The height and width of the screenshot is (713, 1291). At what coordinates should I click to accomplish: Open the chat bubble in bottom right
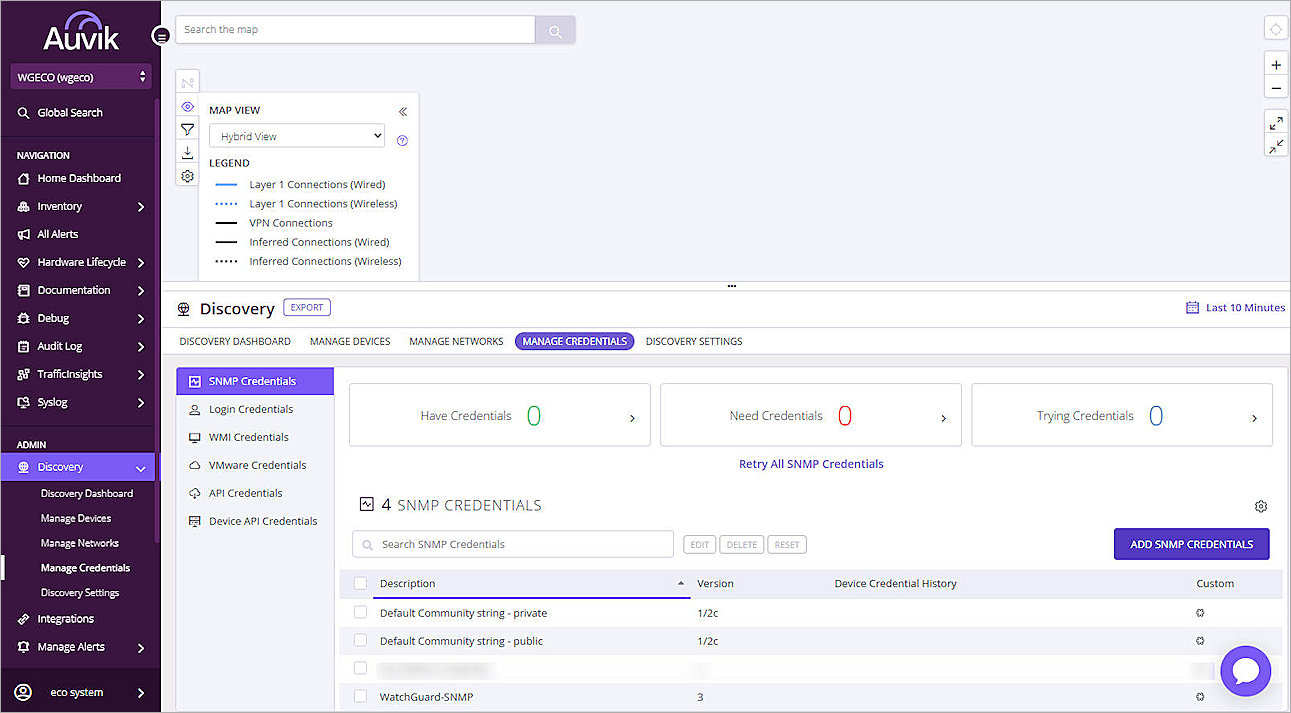tap(1245, 670)
